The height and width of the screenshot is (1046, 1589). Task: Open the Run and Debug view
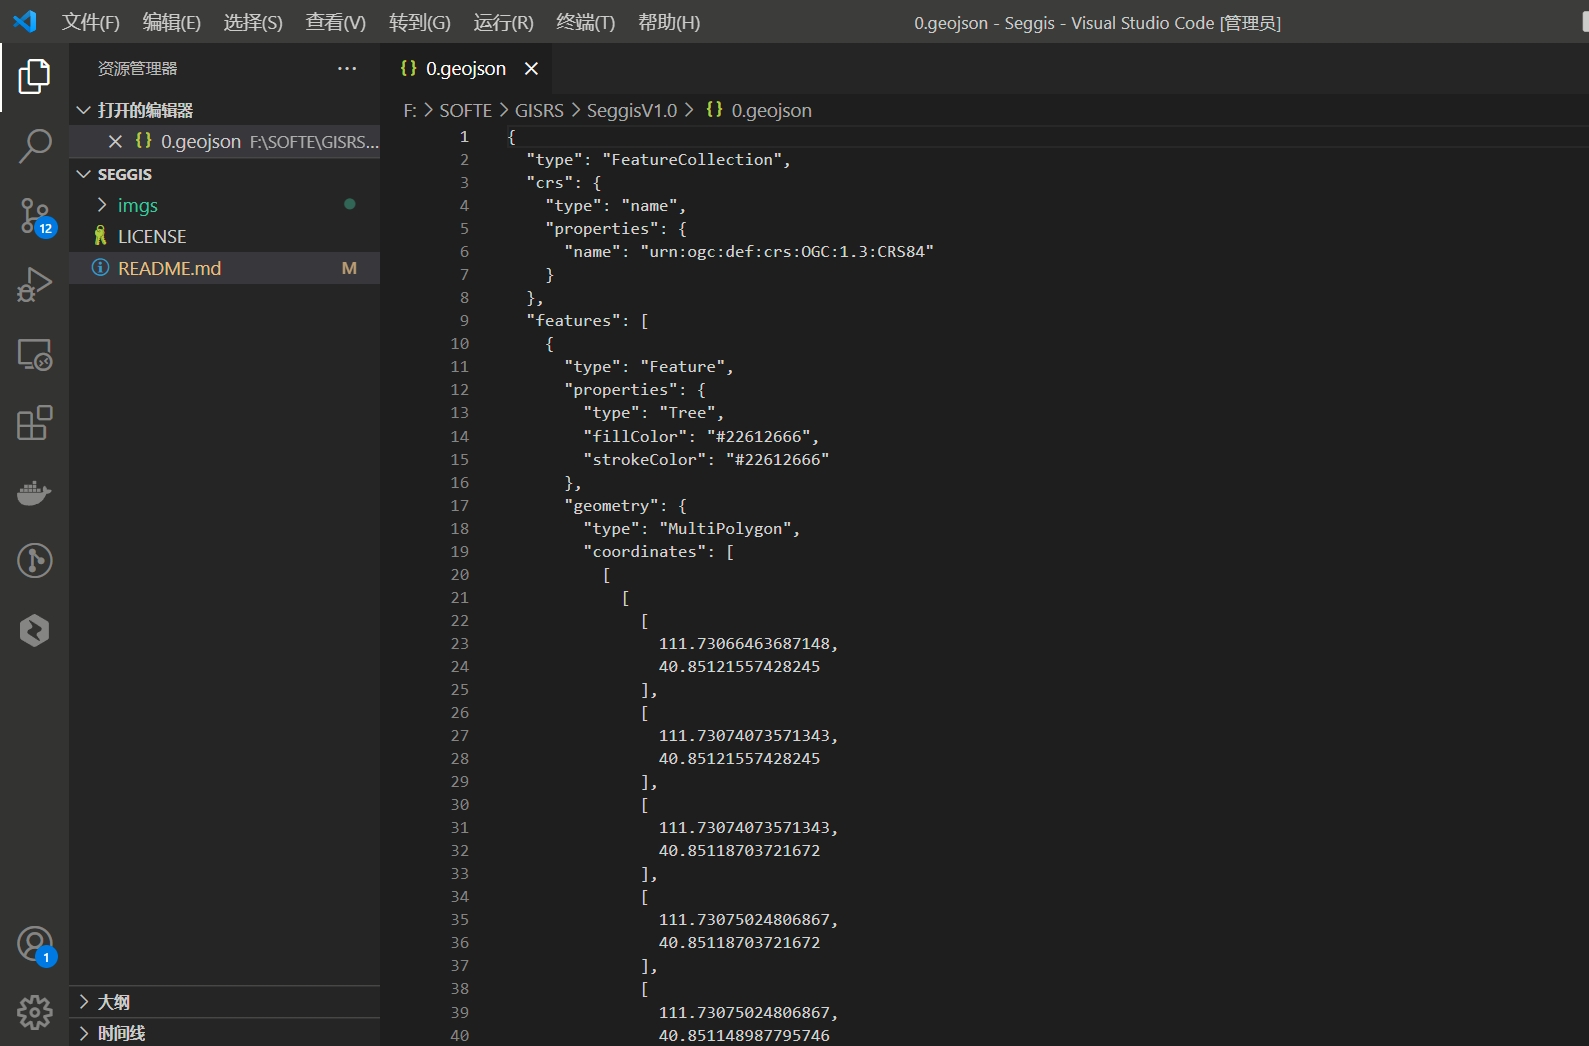34,285
